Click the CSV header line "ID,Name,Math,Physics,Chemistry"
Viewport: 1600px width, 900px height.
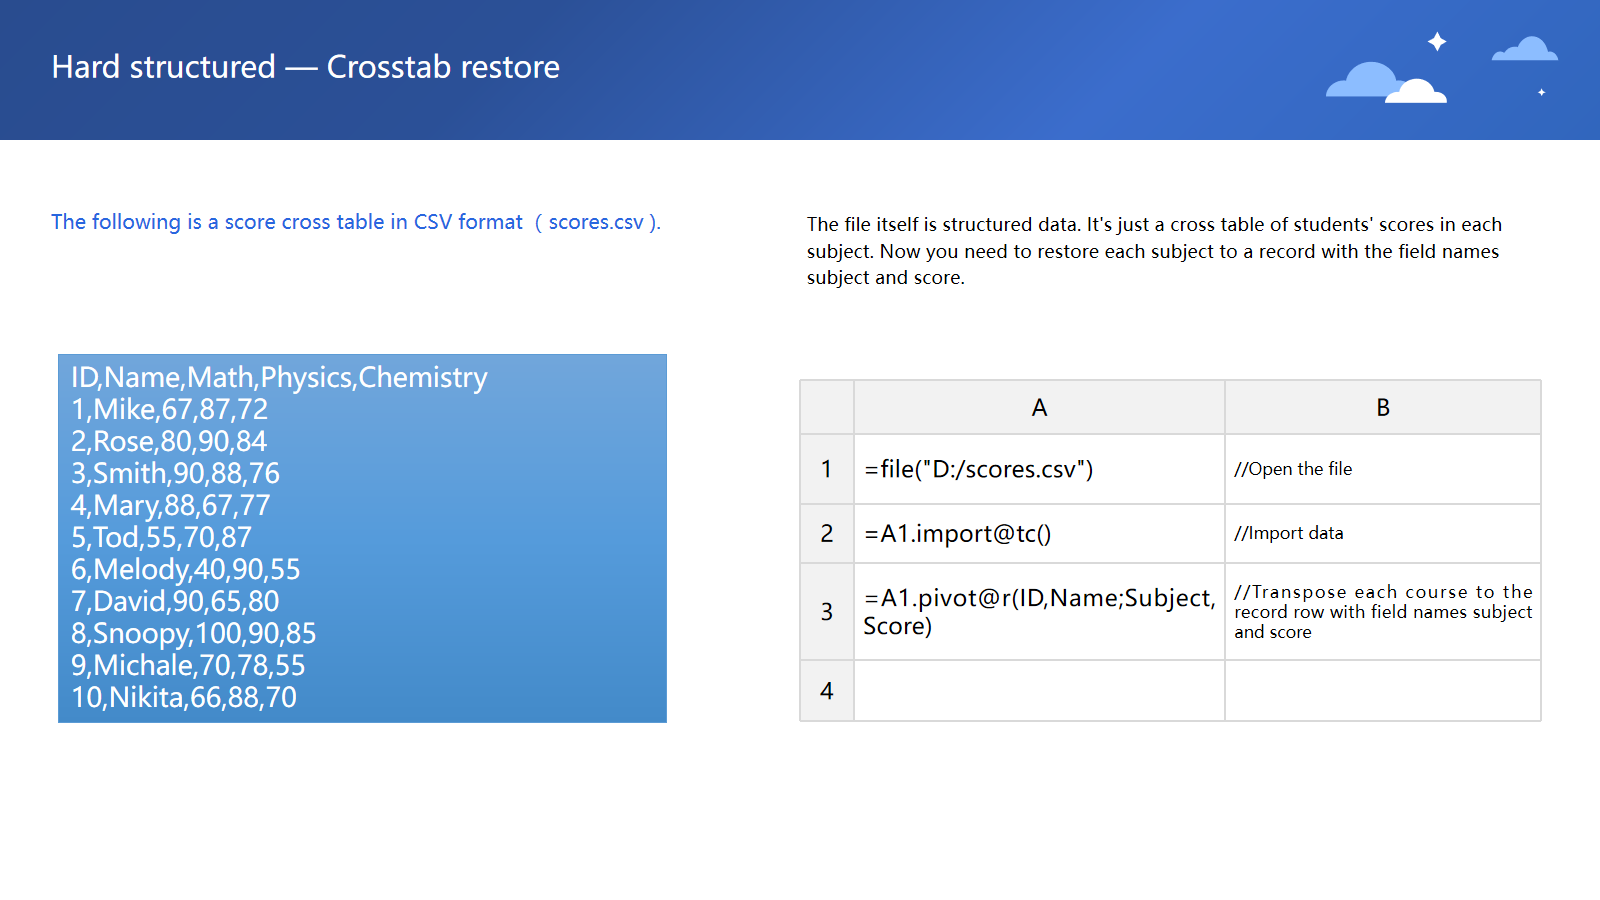pos(279,377)
